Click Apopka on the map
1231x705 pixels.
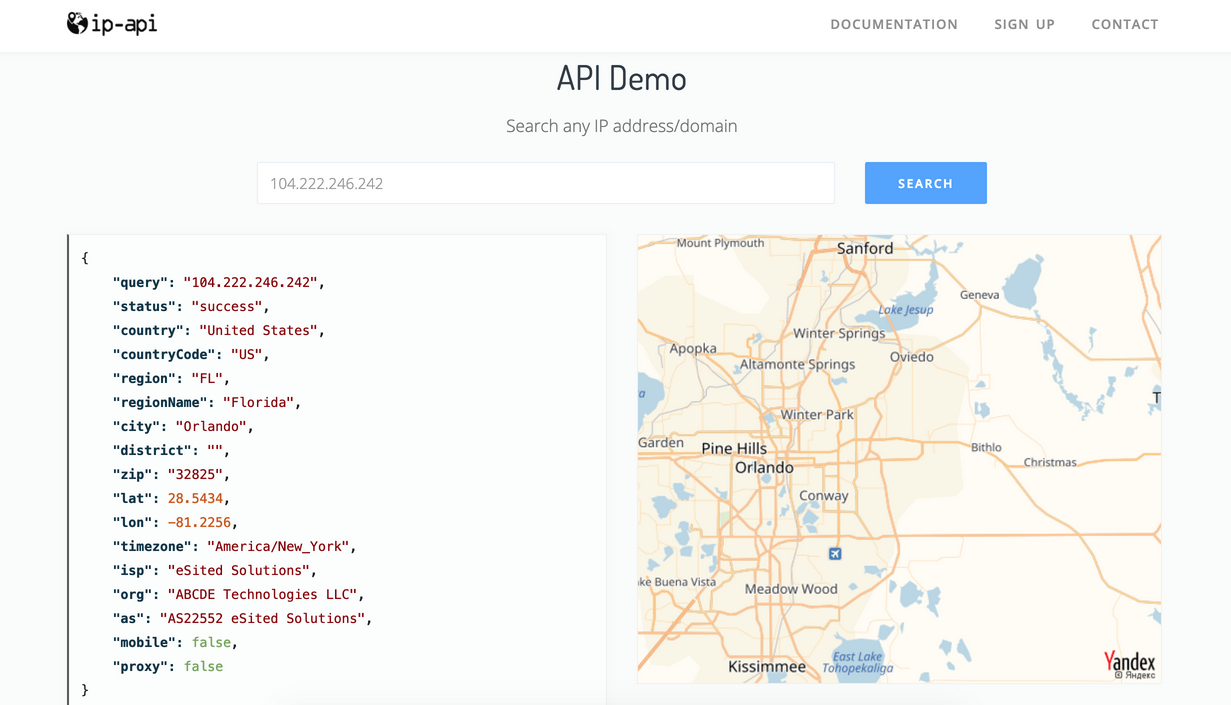point(693,348)
